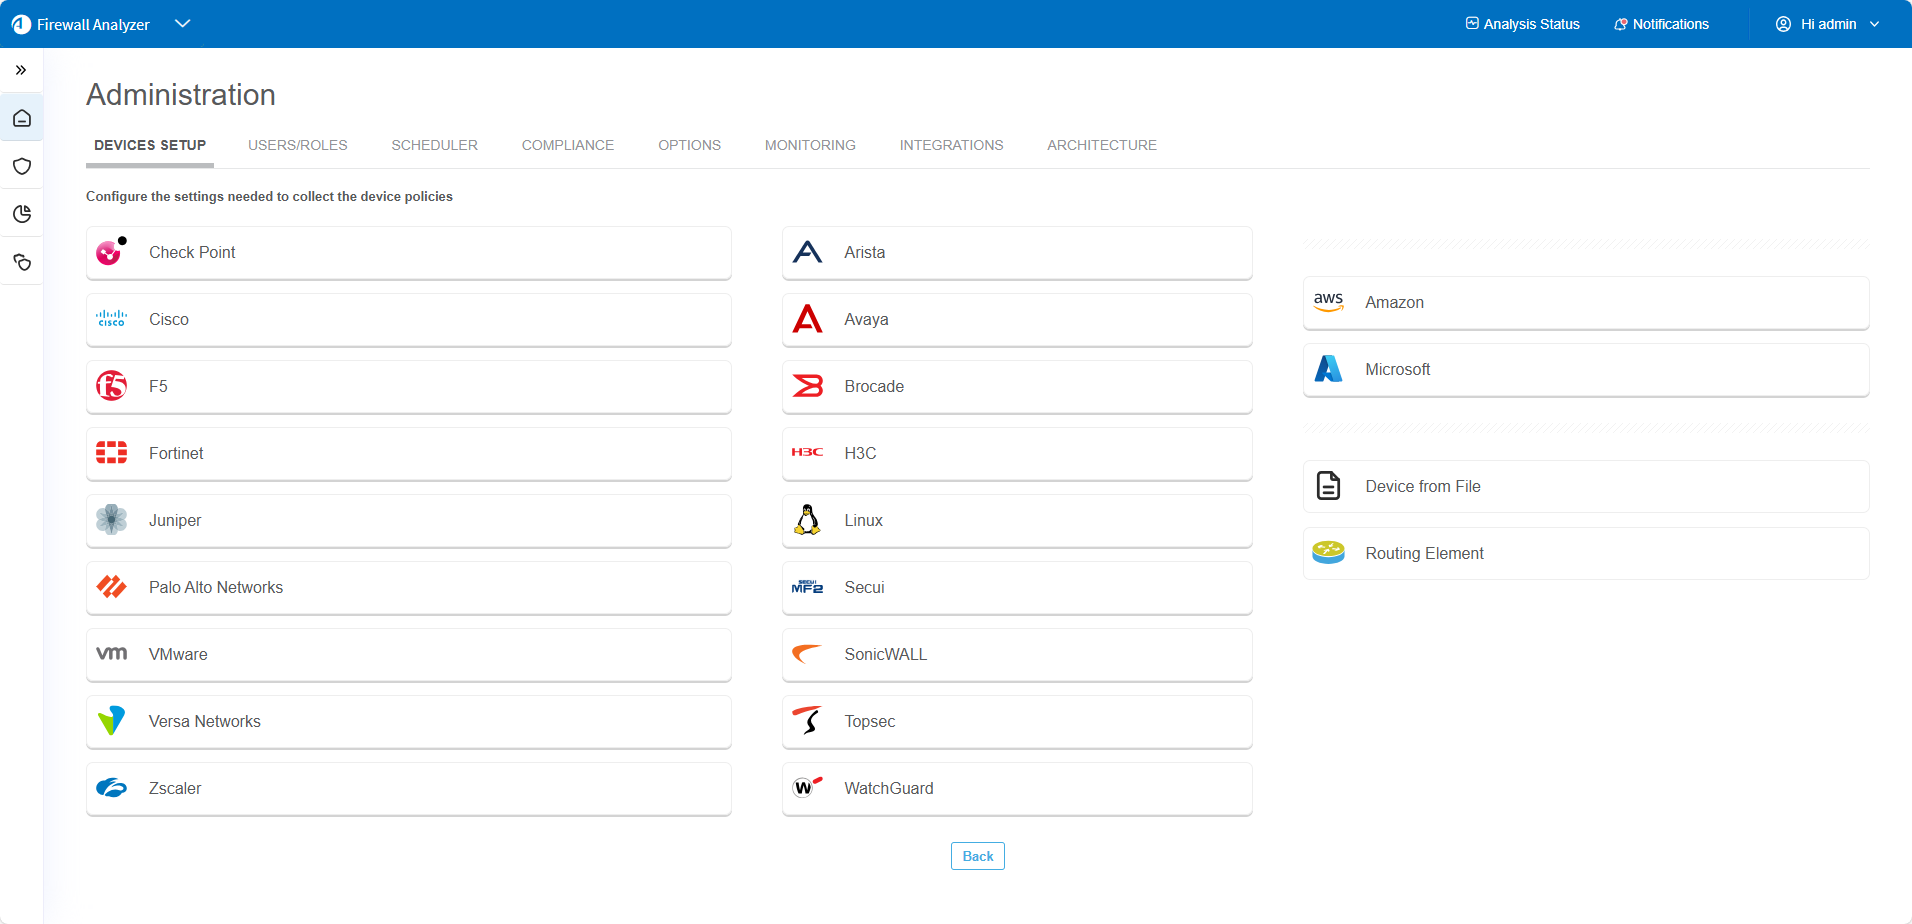Click the home icon in left sidebar

[x=22, y=118]
